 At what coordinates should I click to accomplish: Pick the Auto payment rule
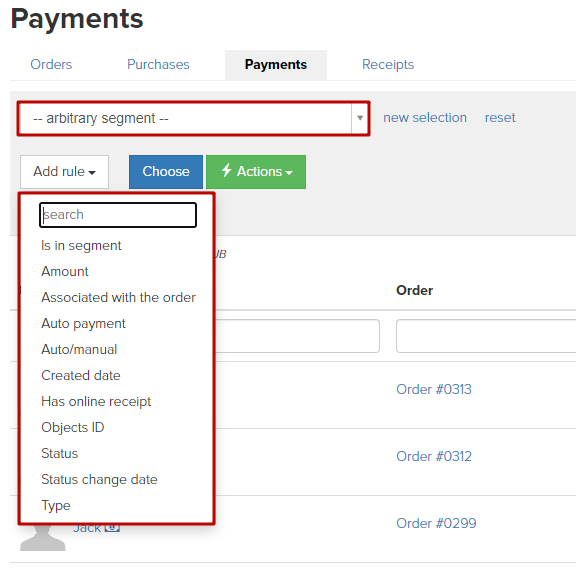[x=83, y=324]
